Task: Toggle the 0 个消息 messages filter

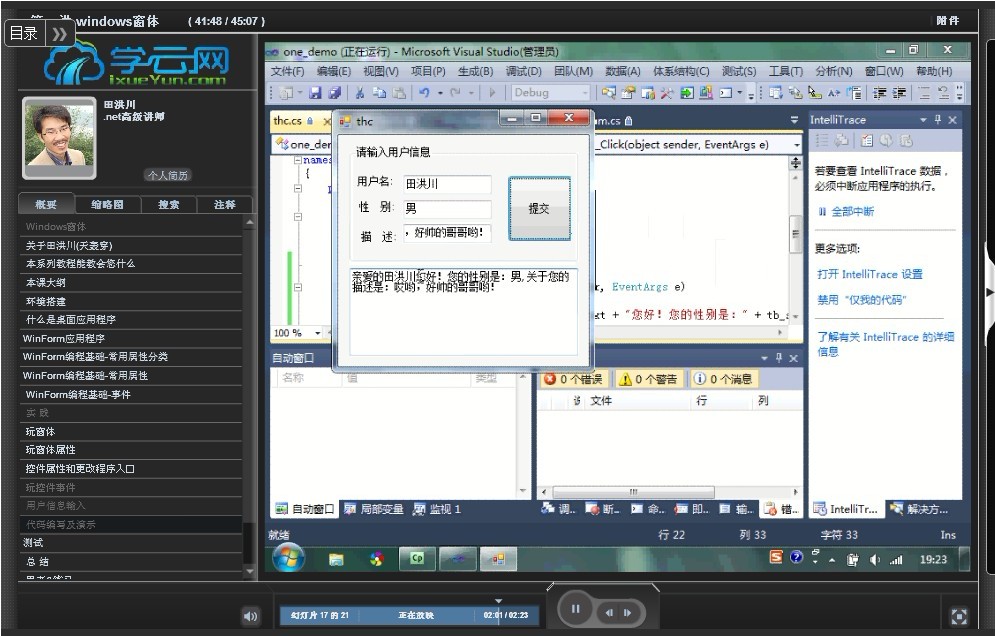Action: [723, 379]
